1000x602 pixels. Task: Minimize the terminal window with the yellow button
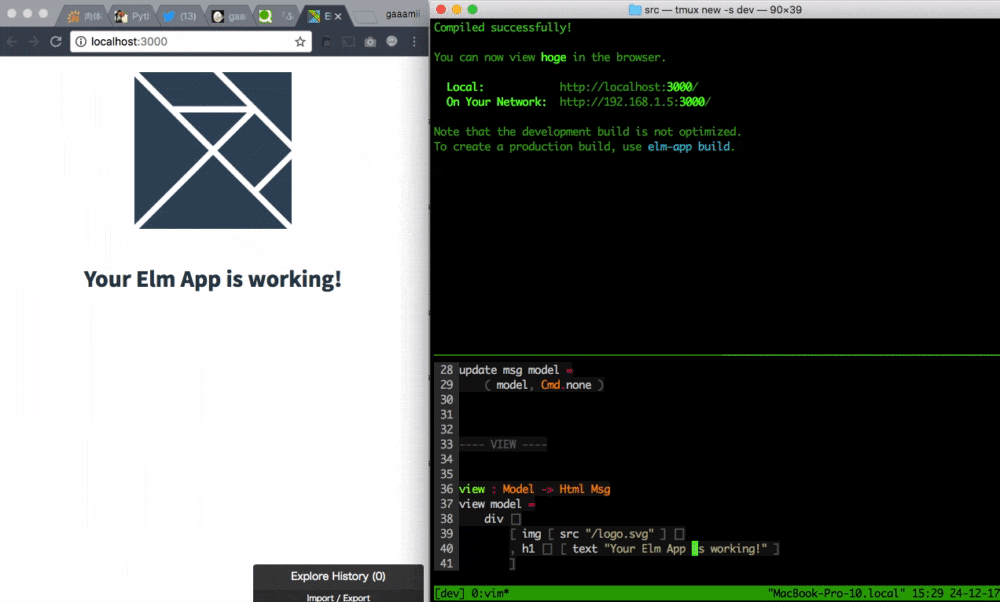click(457, 10)
